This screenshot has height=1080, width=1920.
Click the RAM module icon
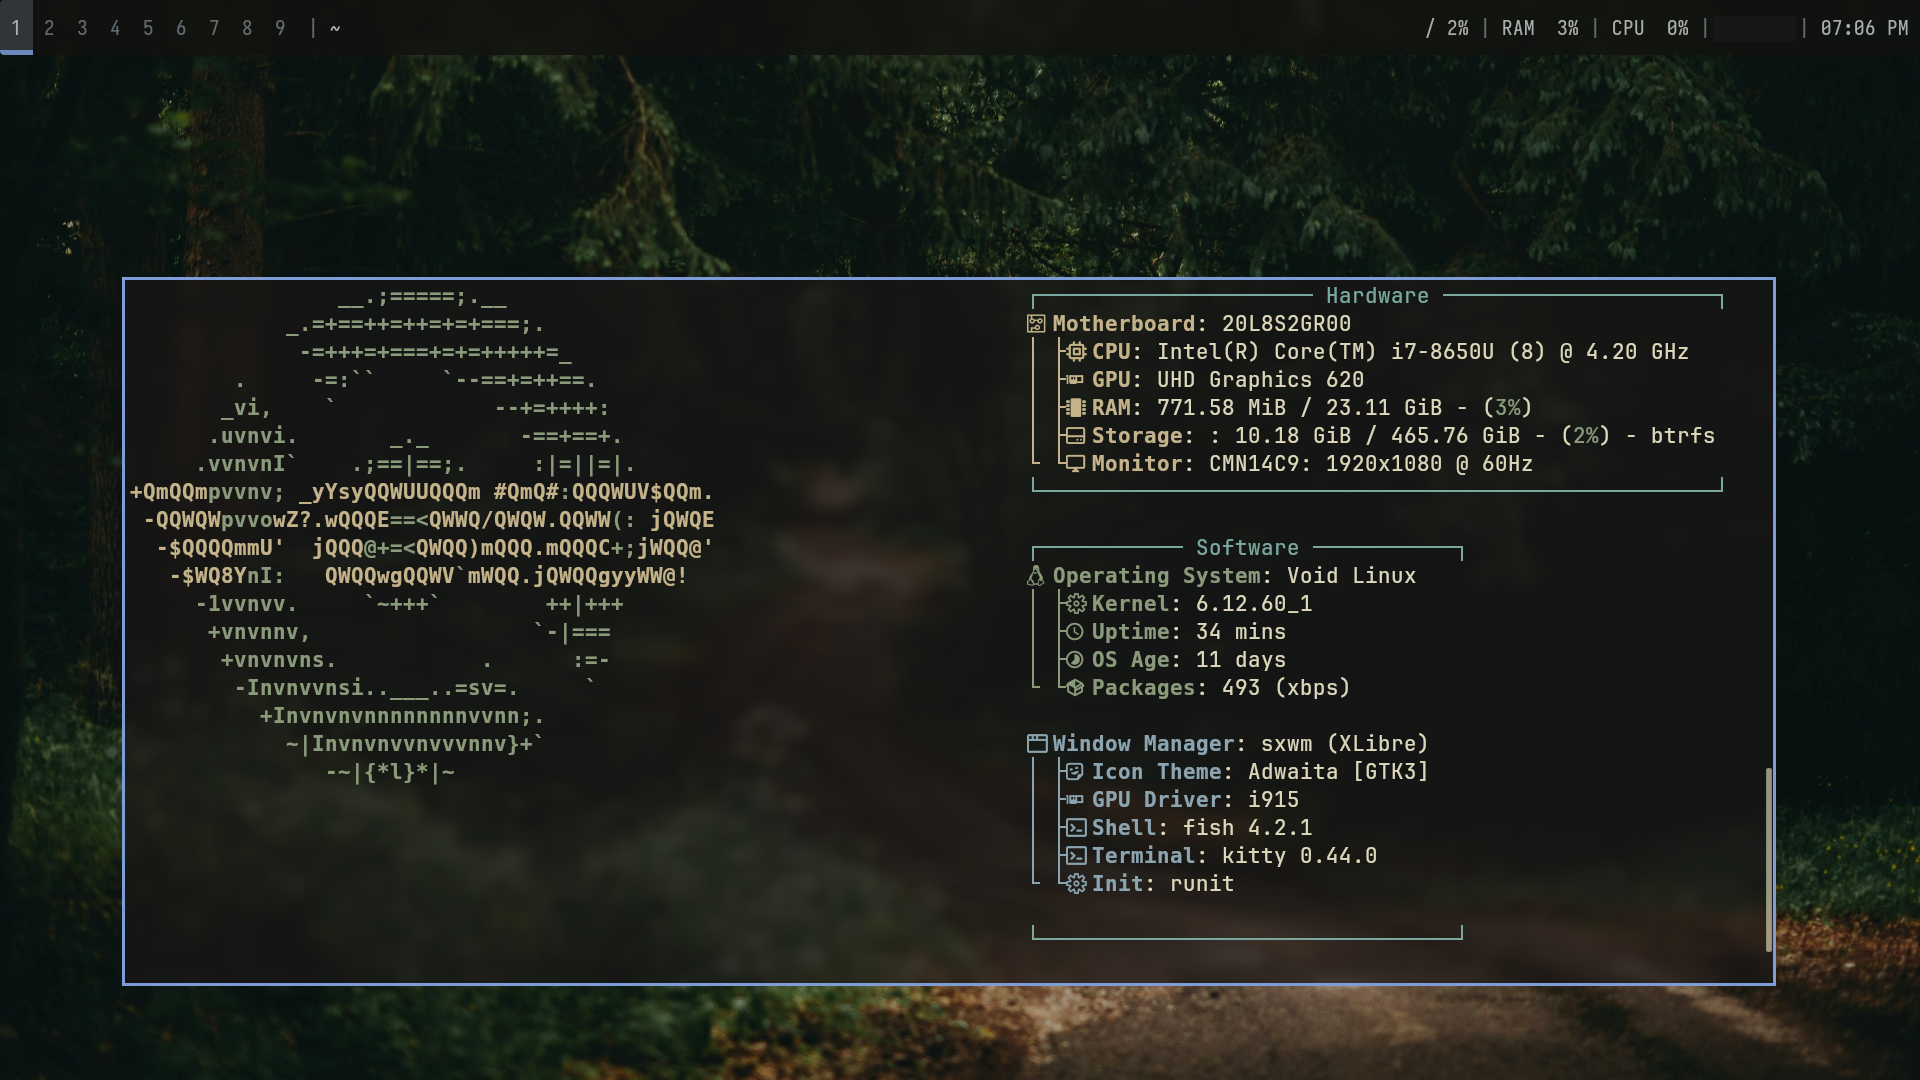[x=1076, y=408]
